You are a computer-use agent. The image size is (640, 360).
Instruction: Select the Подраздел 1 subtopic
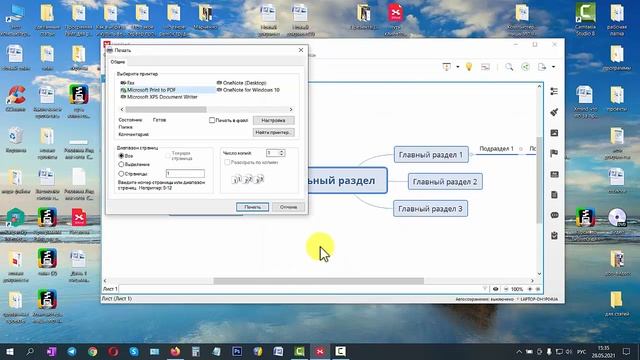coord(496,149)
